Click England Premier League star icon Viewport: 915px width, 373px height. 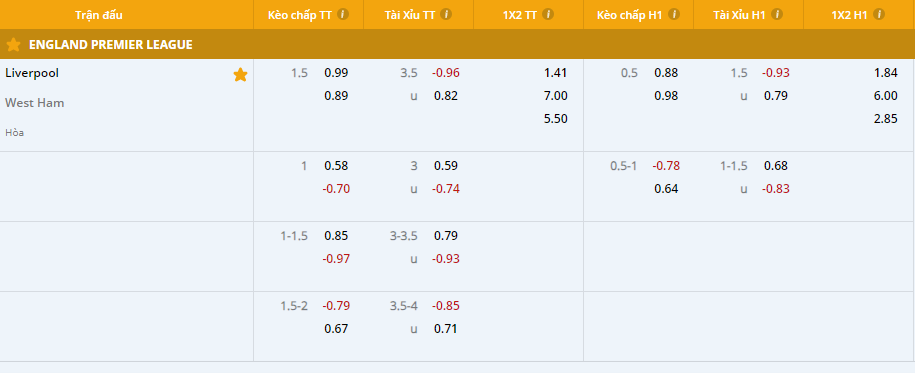(13, 44)
